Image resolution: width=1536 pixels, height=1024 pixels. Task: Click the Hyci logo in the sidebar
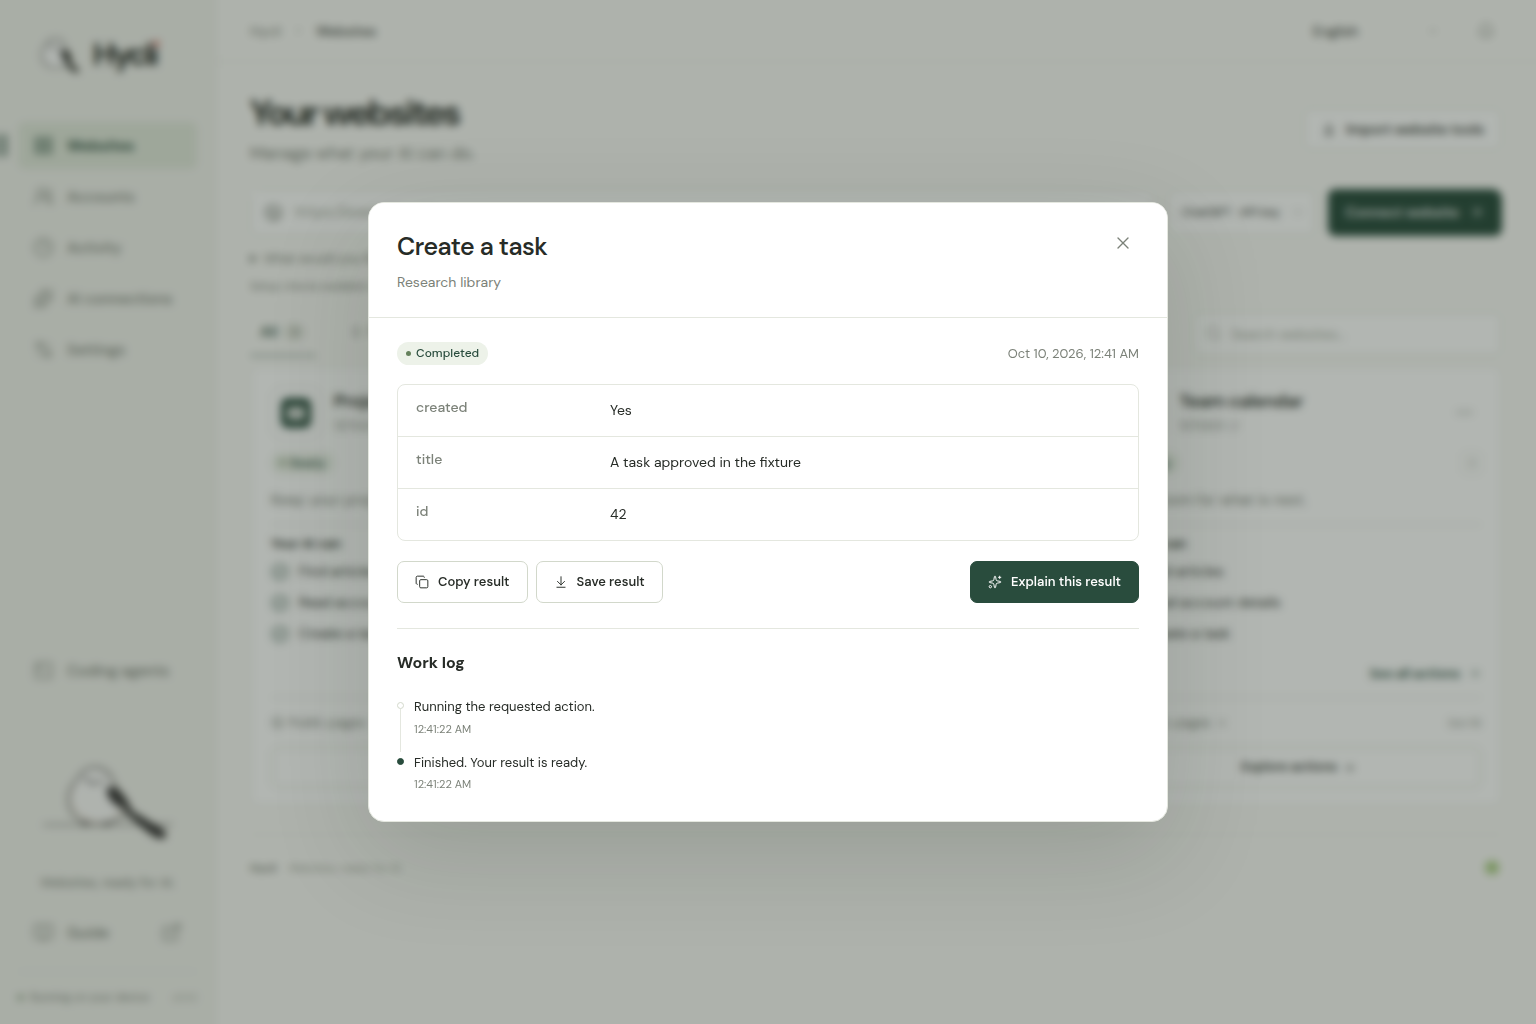coord(100,55)
